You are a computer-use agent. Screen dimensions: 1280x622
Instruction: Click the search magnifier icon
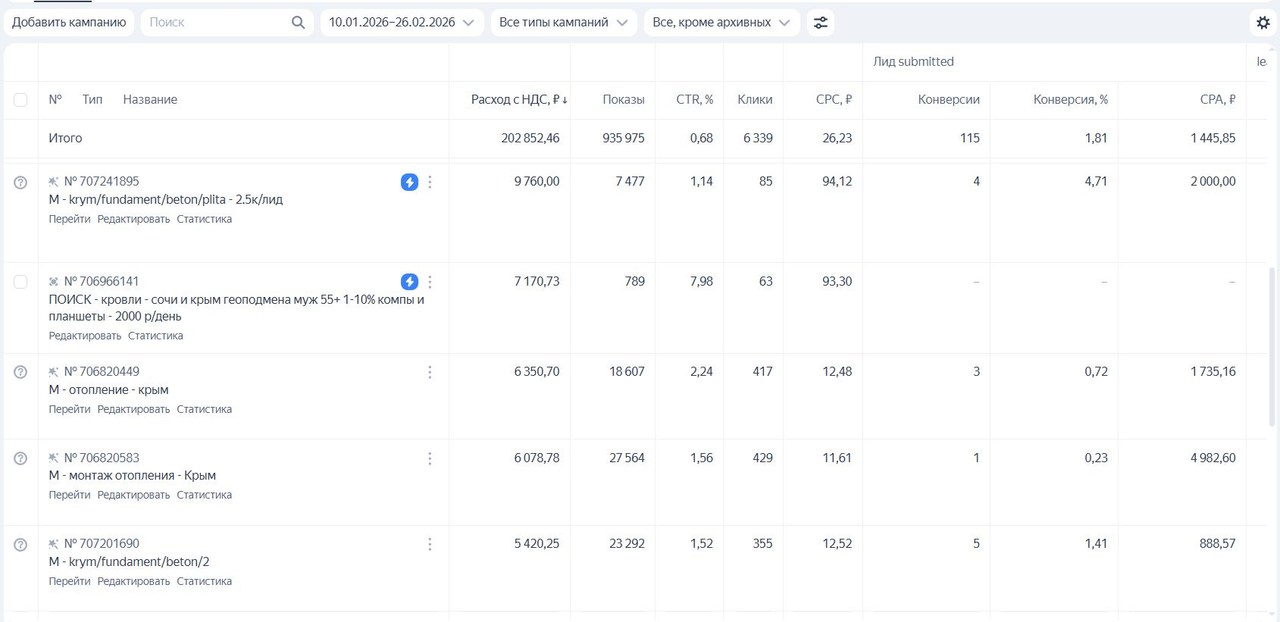pyautogui.click(x=298, y=22)
